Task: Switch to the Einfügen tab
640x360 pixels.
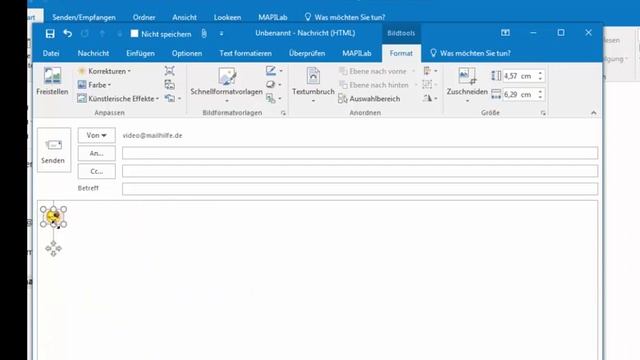Action: tap(140, 53)
